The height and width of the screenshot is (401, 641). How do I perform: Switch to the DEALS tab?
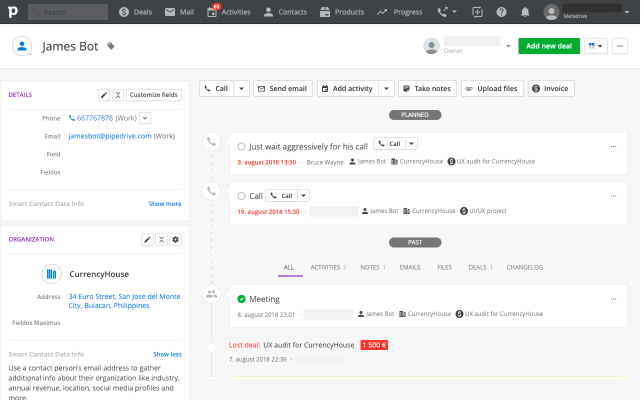point(480,267)
